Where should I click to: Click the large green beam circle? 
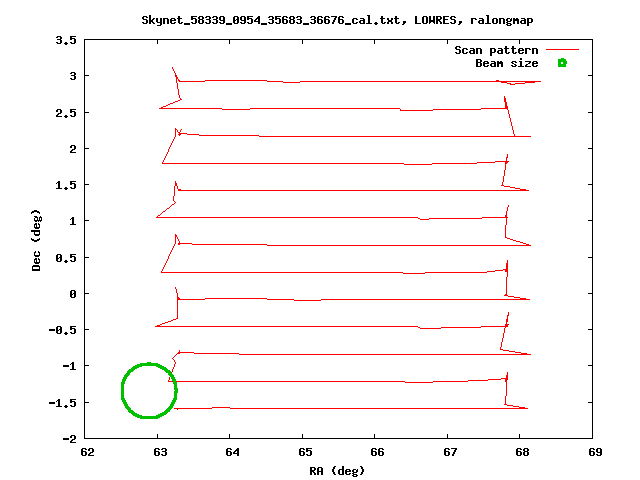pyautogui.click(x=149, y=391)
